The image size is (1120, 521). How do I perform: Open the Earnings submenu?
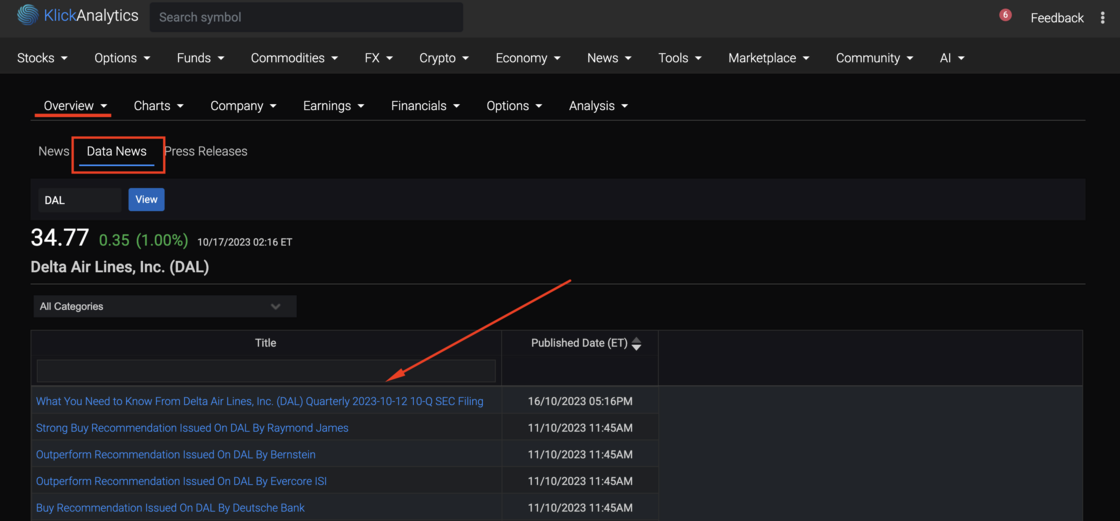tap(334, 106)
